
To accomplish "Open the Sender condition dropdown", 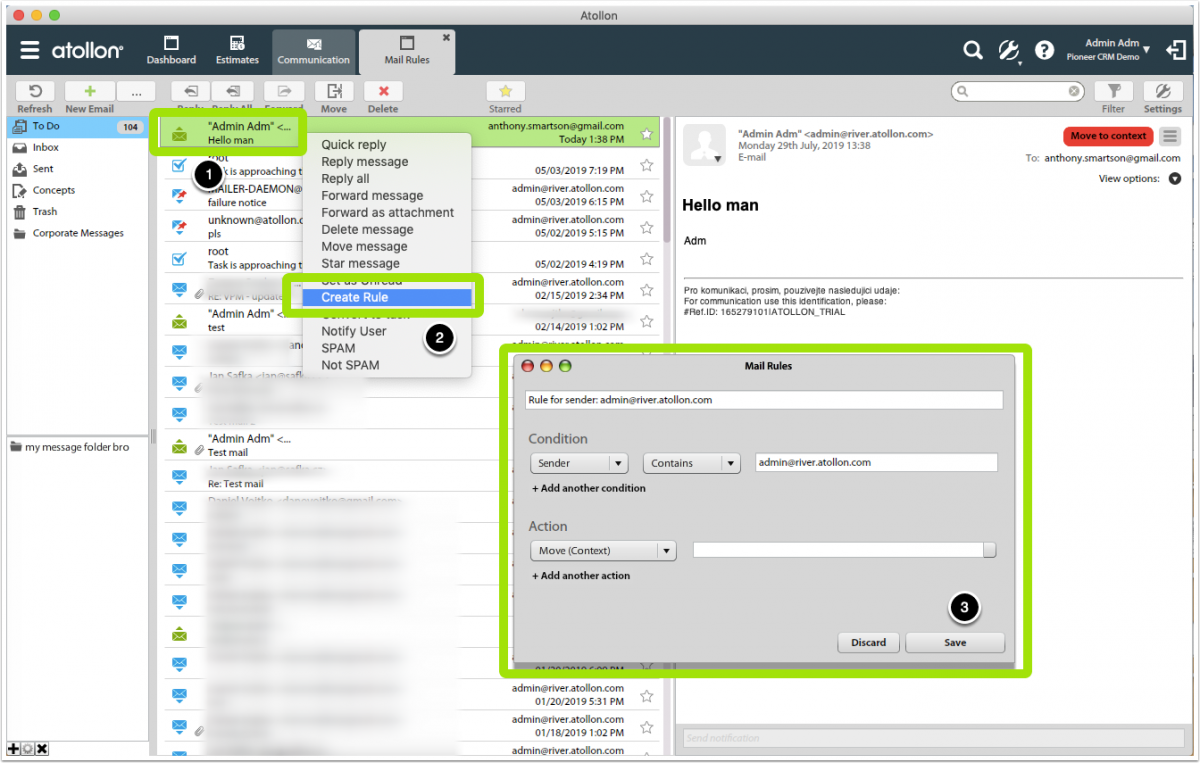I will (578, 463).
